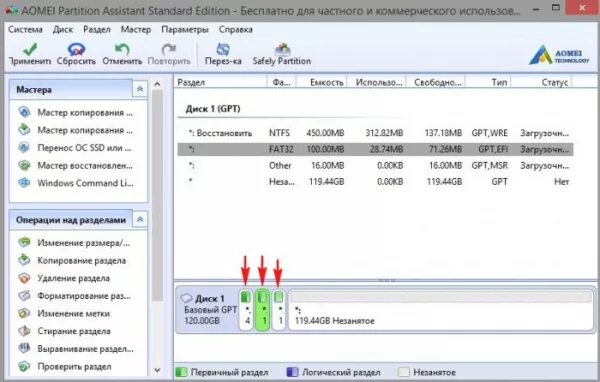Select the 119.44GB Незанятое disk block
Viewport: 600px width, 382px height.
click(x=441, y=310)
